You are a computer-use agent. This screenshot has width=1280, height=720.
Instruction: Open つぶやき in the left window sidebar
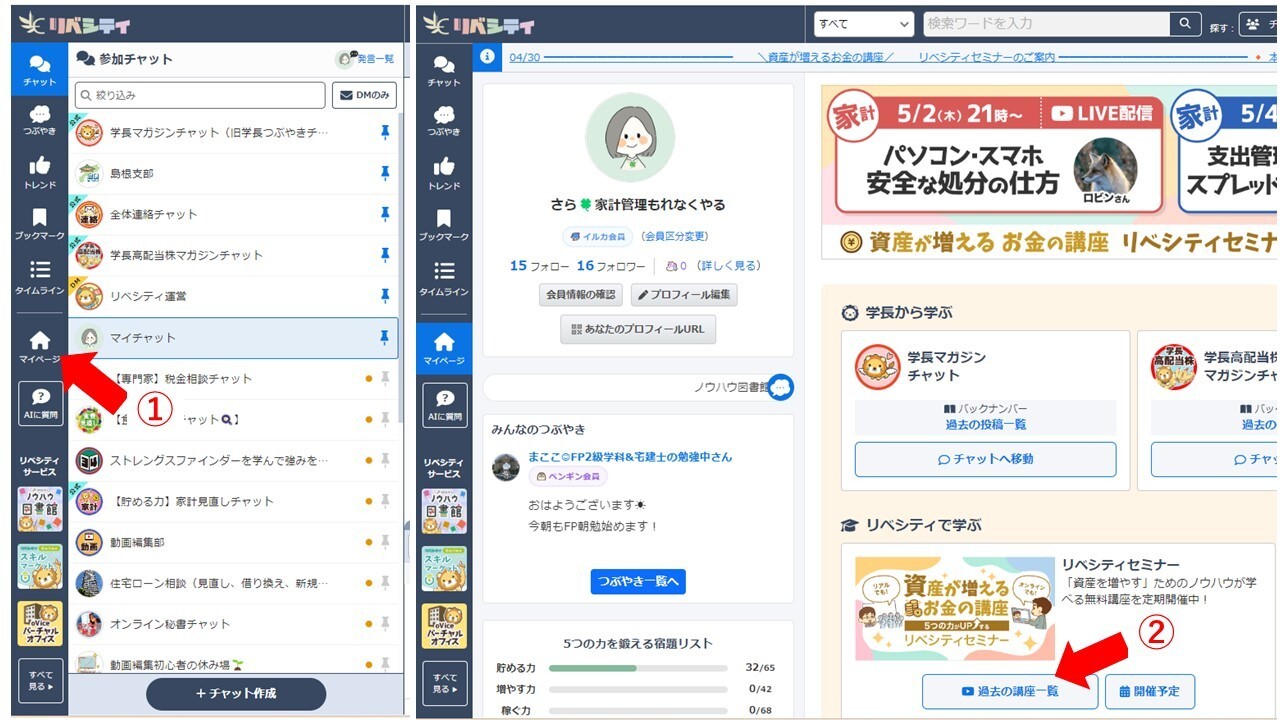pyautogui.click(x=40, y=121)
